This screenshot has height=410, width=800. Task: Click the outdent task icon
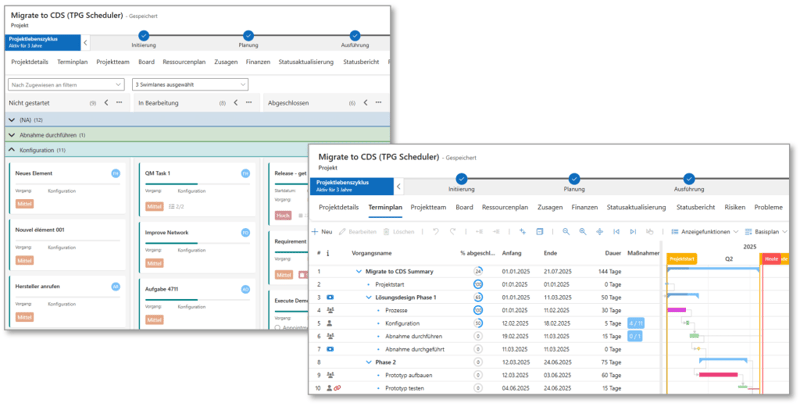(479, 232)
